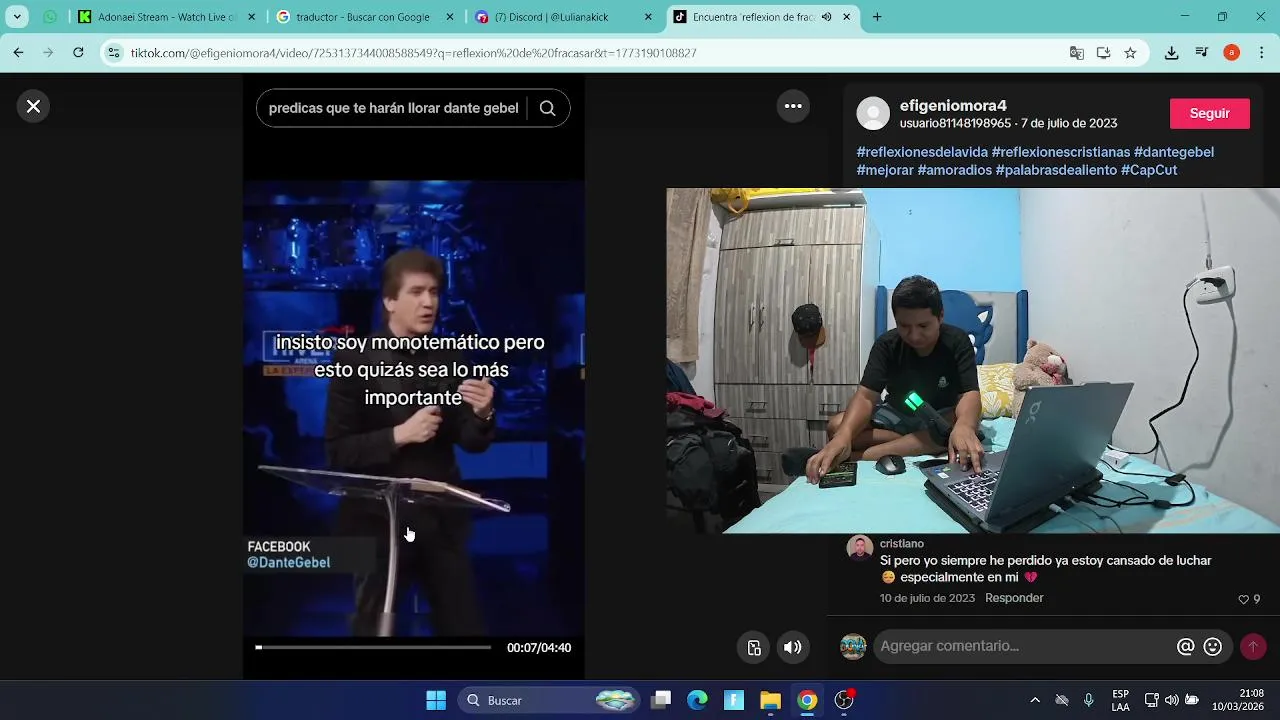The image size is (1280, 720).
Task: Close the TikTok browser tab
Action: pyautogui.click(x=847, y=17)
